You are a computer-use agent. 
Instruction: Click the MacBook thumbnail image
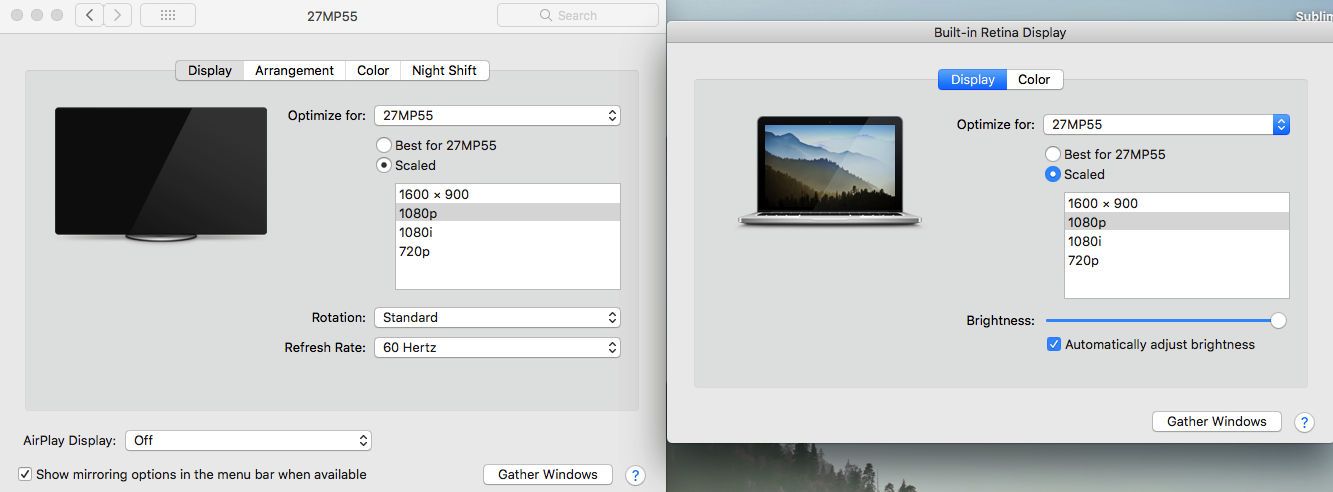point(831,171)
